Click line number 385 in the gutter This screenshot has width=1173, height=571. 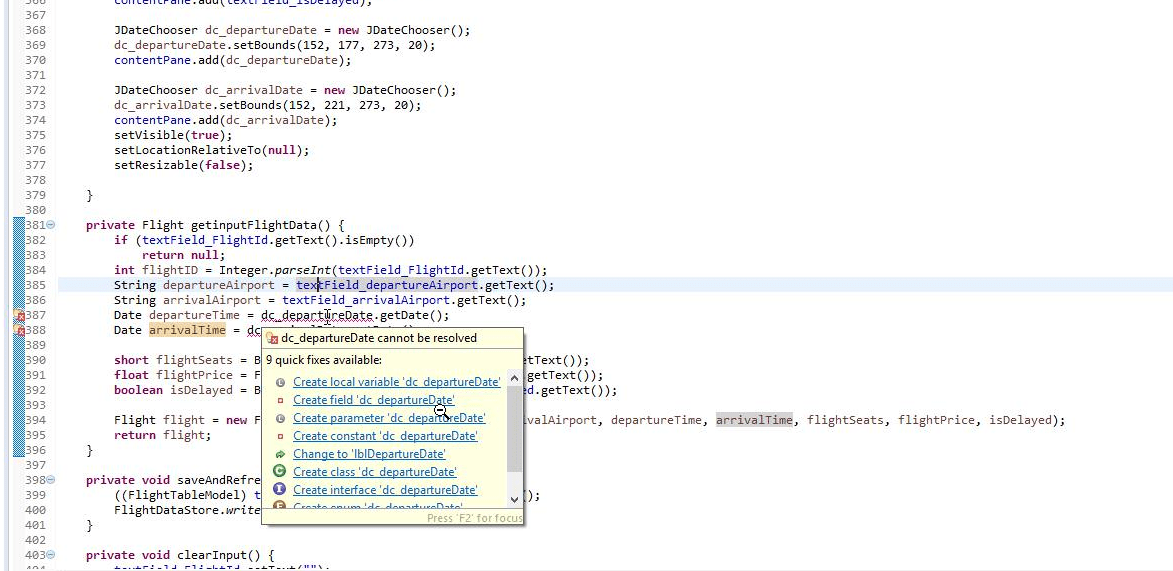35,285
